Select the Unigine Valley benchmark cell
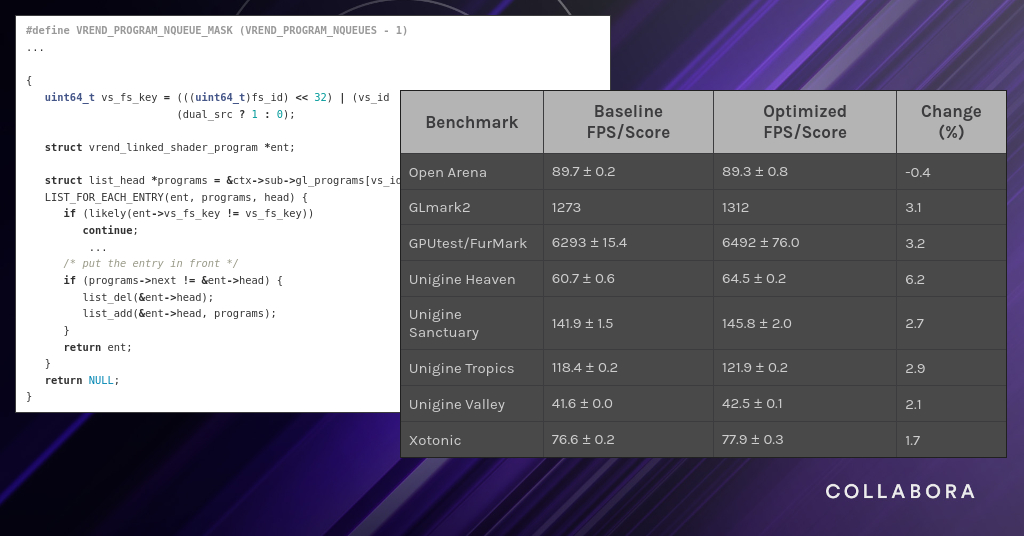The height and width of the screenshot is (536, 1024). (472, 404)
